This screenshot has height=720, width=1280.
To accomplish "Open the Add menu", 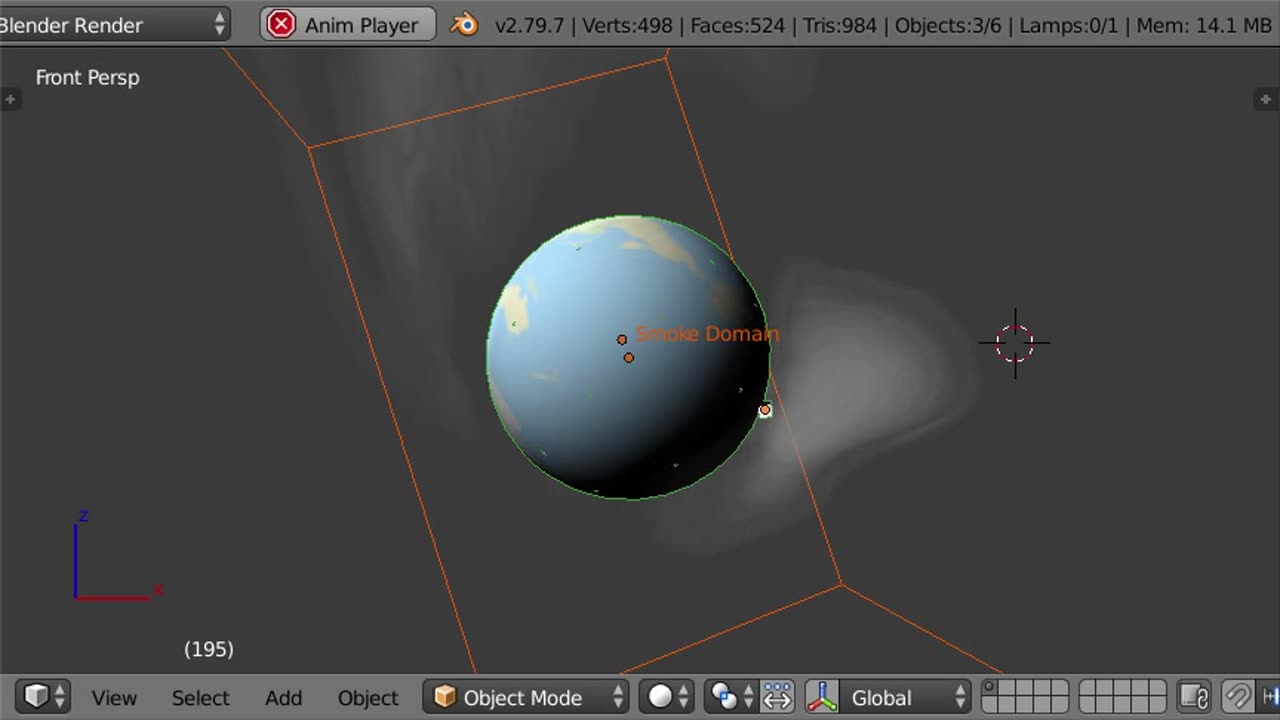I will tap(283, 697).
